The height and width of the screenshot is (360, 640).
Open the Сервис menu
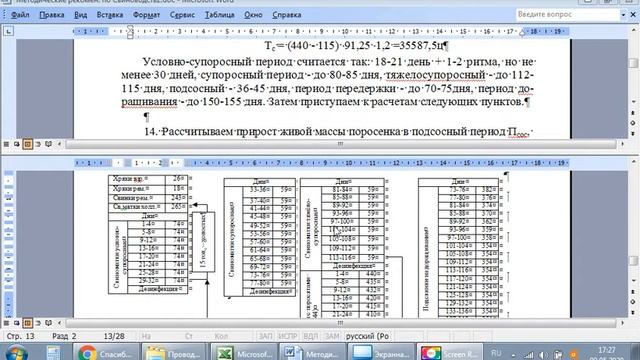point(182,15)
